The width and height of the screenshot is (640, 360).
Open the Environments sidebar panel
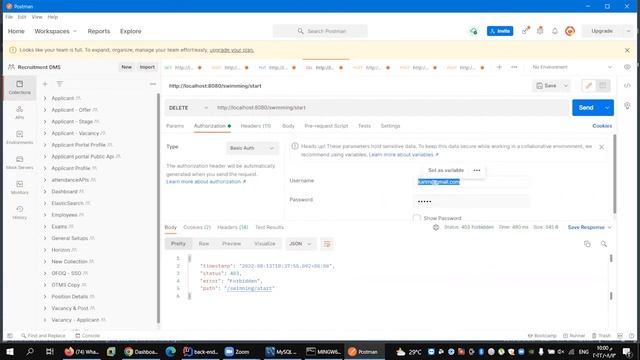pyautogui.click(x=20, y=138)
